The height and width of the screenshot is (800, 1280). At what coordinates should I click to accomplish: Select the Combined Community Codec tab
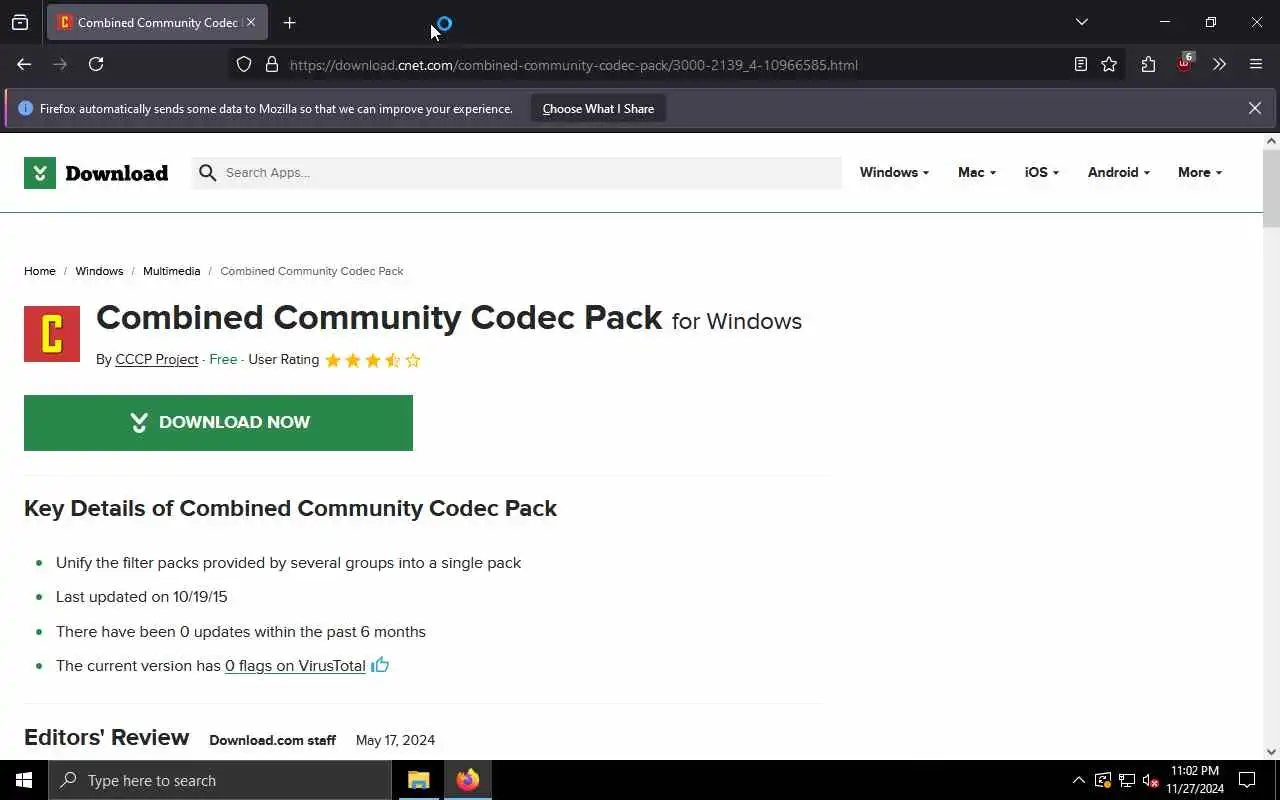157,22
